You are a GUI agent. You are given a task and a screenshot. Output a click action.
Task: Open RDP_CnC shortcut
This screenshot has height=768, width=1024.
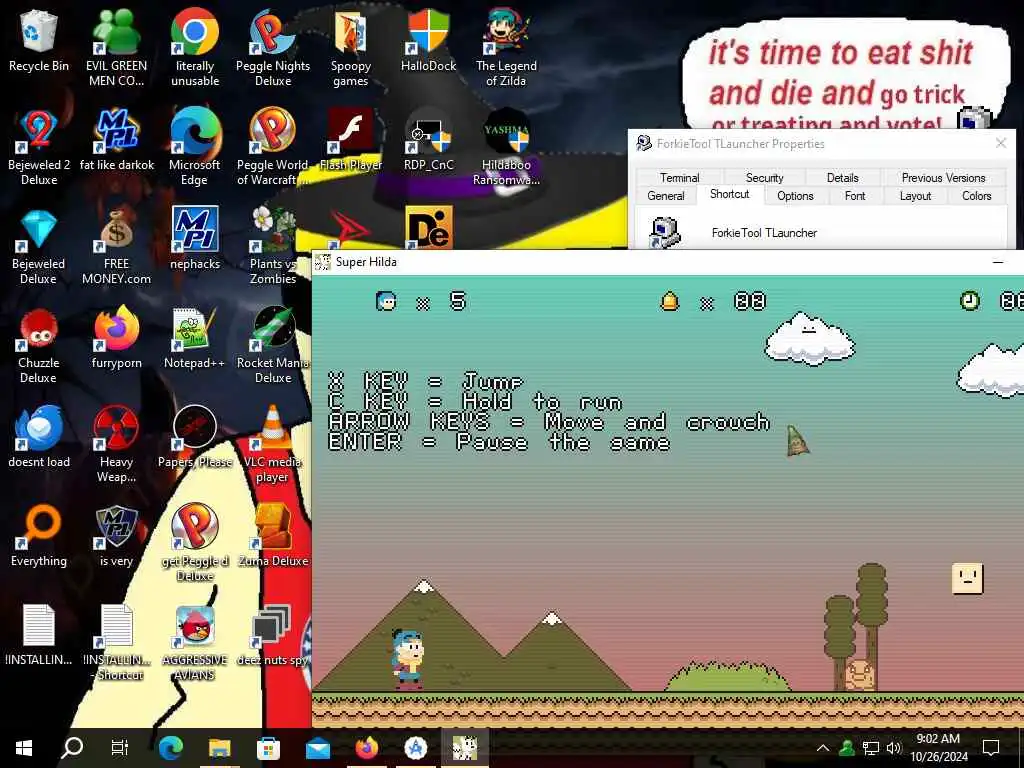(428, 140)
